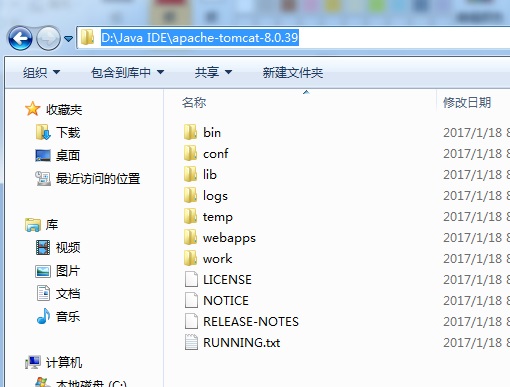Click 新建文件夹 button
Image resolution: width=510 pixels, height=387 pixels.
tap(293, 72)
